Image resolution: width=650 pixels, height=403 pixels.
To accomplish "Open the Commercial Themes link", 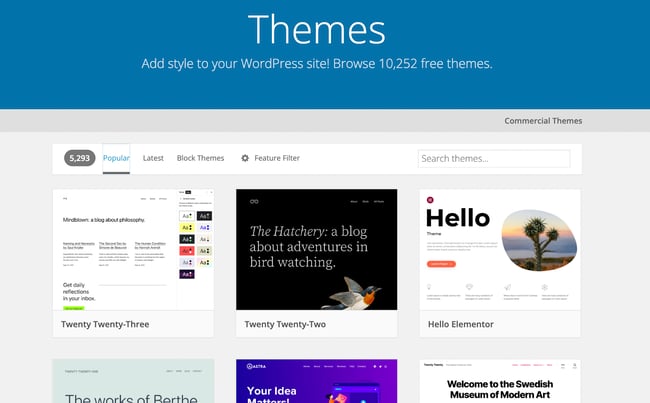I will pos(543,121).
